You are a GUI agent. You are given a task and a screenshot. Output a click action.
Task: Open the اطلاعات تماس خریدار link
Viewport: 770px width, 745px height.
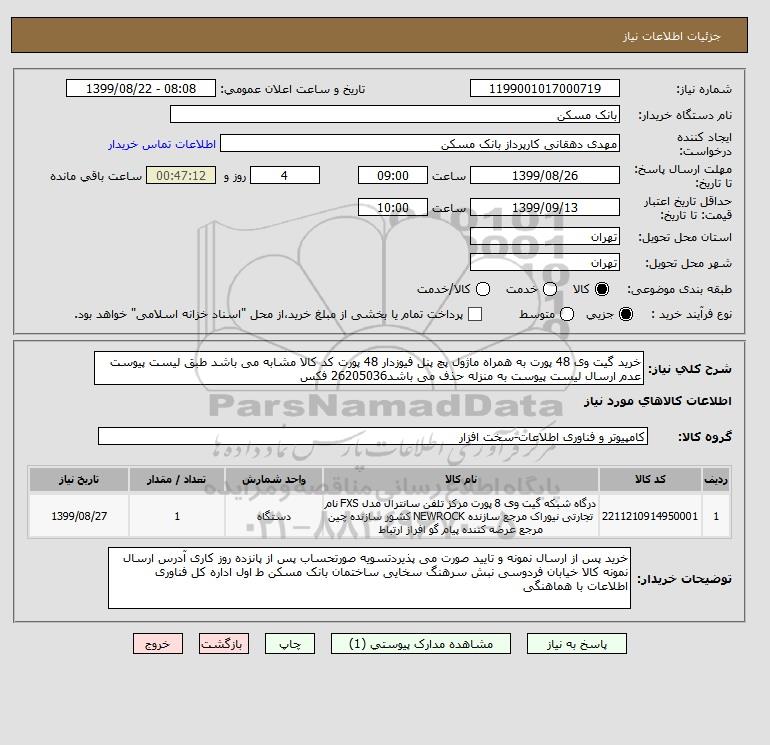pyautogui.click(x=162, y=144)
